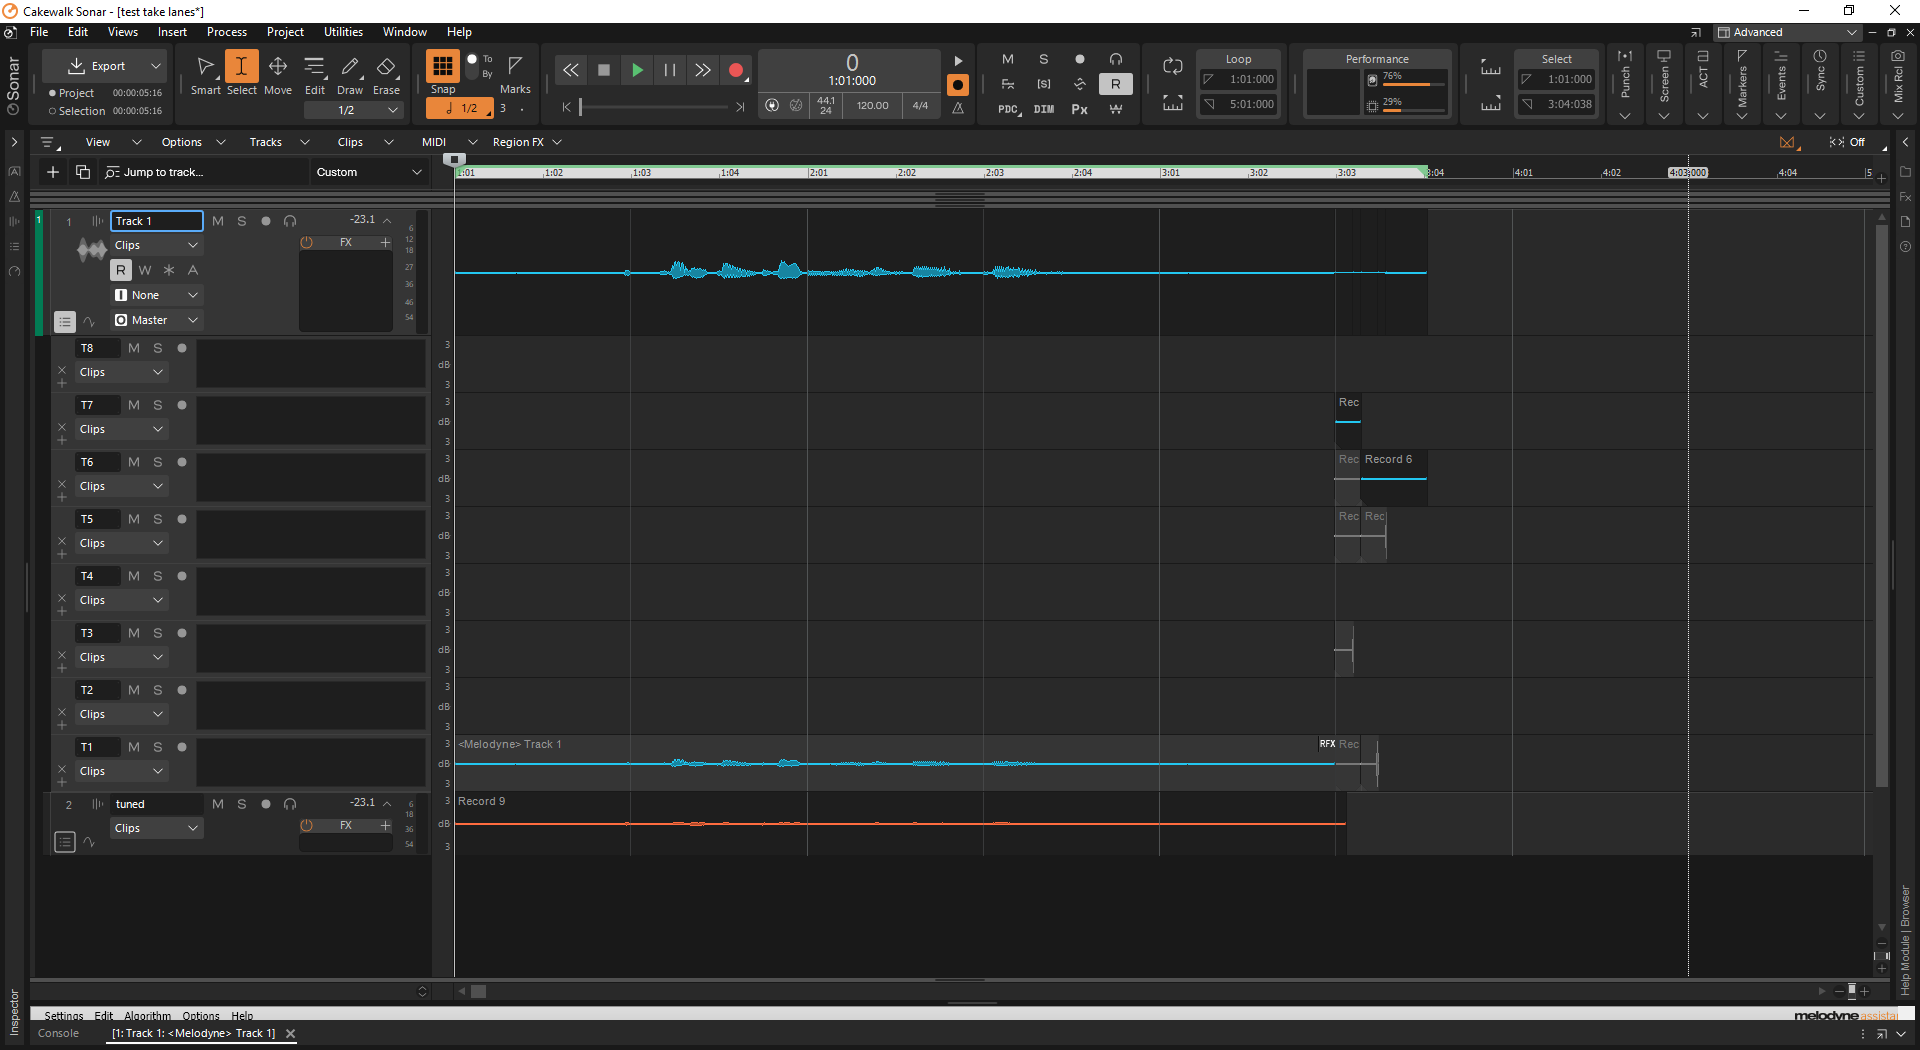This screenshot has height=1050, width=1920.
Task: Close the Melodyne Track 1 tab
Action: pos(291,1034)
